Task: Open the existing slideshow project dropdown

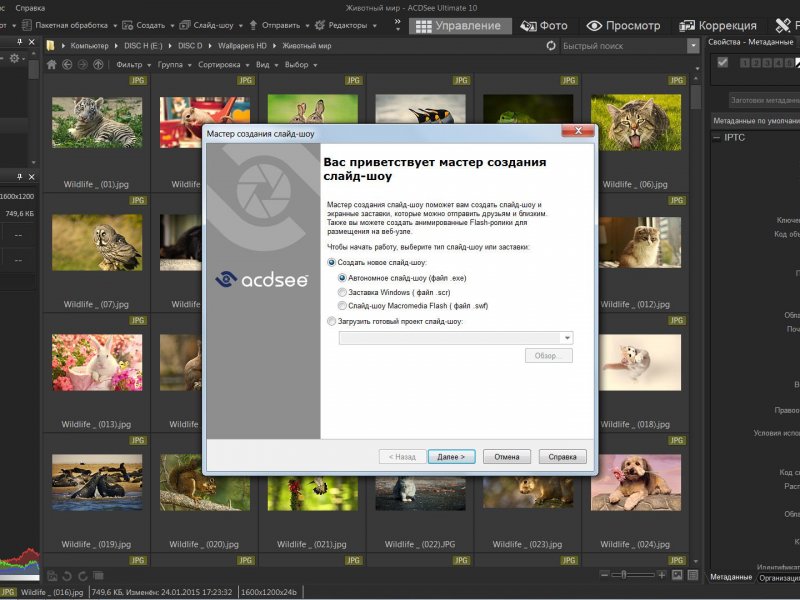Action: click(567, 338)
